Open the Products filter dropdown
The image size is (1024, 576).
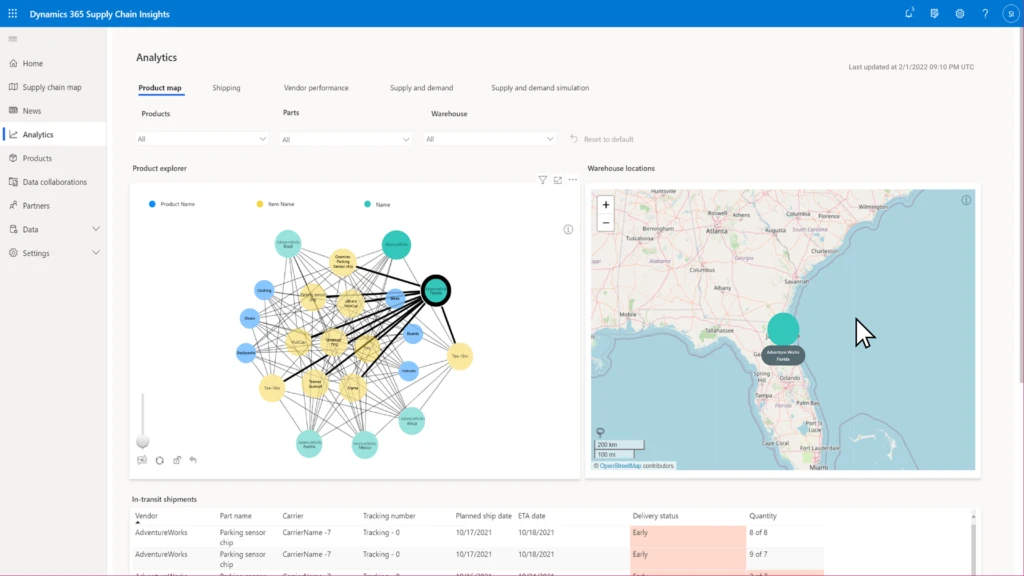coord(200,137)
